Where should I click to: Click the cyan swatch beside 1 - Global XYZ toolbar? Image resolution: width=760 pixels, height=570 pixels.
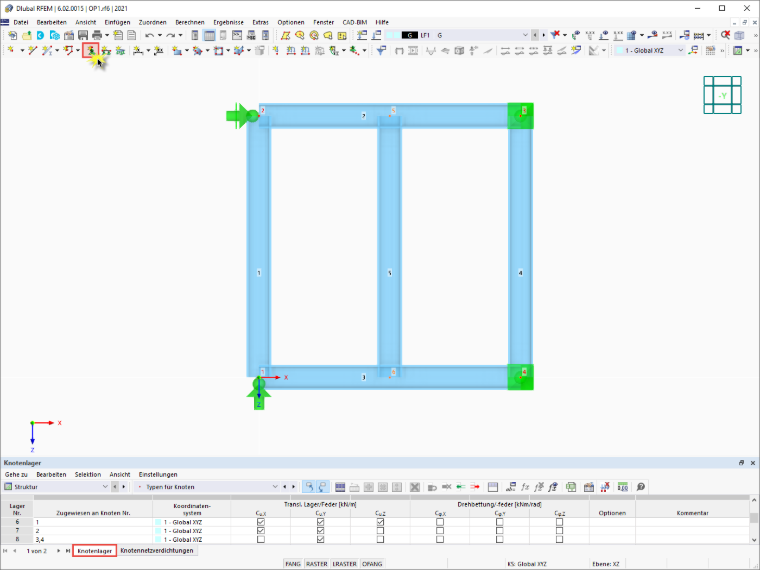619,50
